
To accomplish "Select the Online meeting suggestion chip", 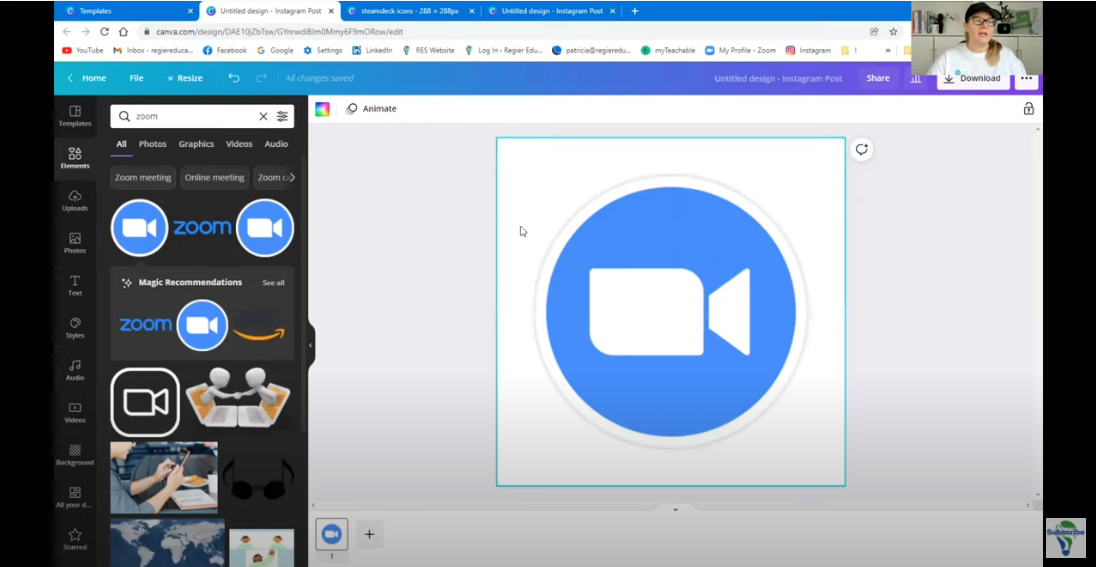I will [x=214, y=178].
